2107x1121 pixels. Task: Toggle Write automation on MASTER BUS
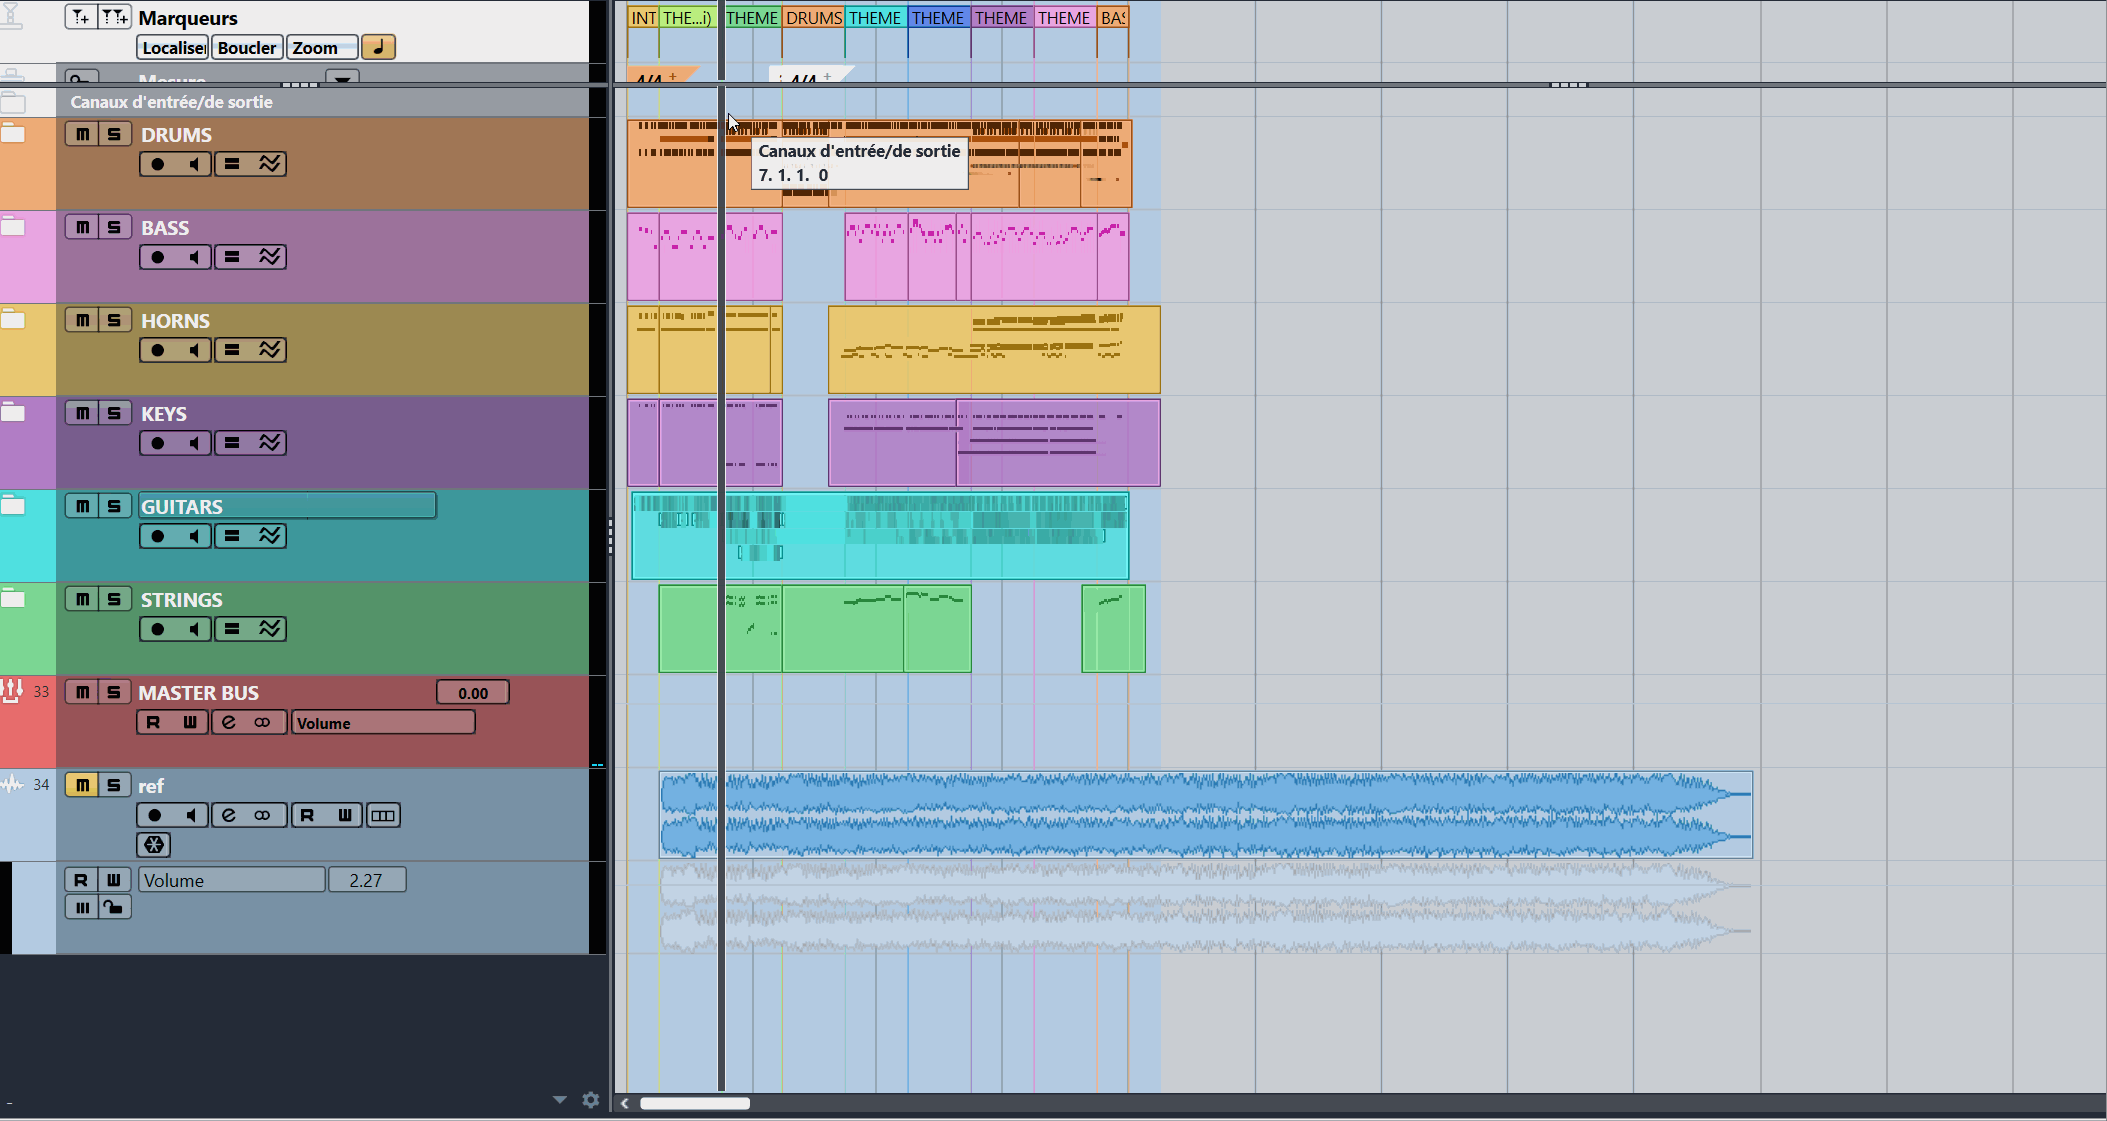pyautogui.click(x=190, y=722)
